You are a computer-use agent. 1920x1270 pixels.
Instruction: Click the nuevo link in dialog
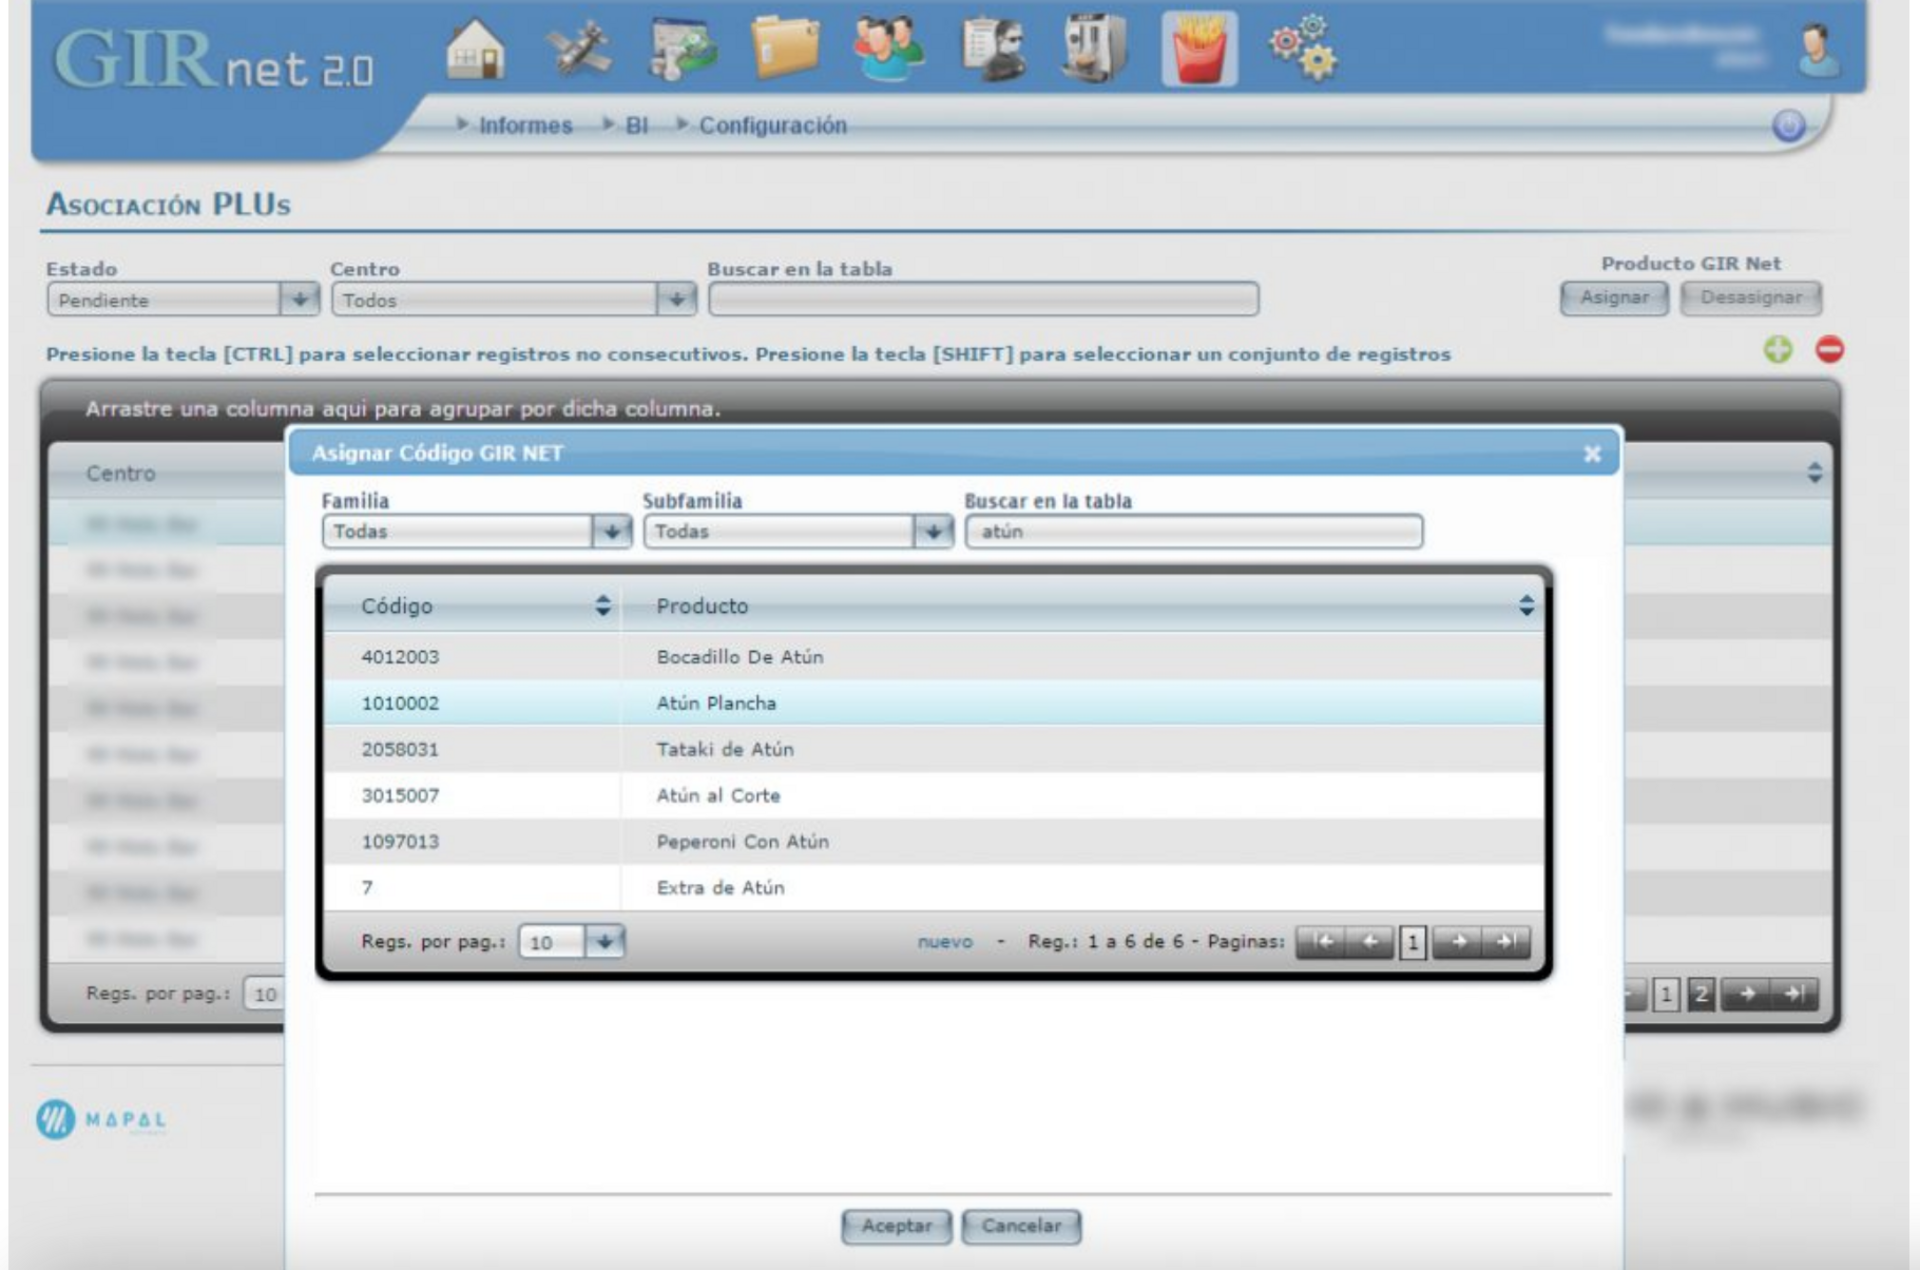tap(944, 941)
